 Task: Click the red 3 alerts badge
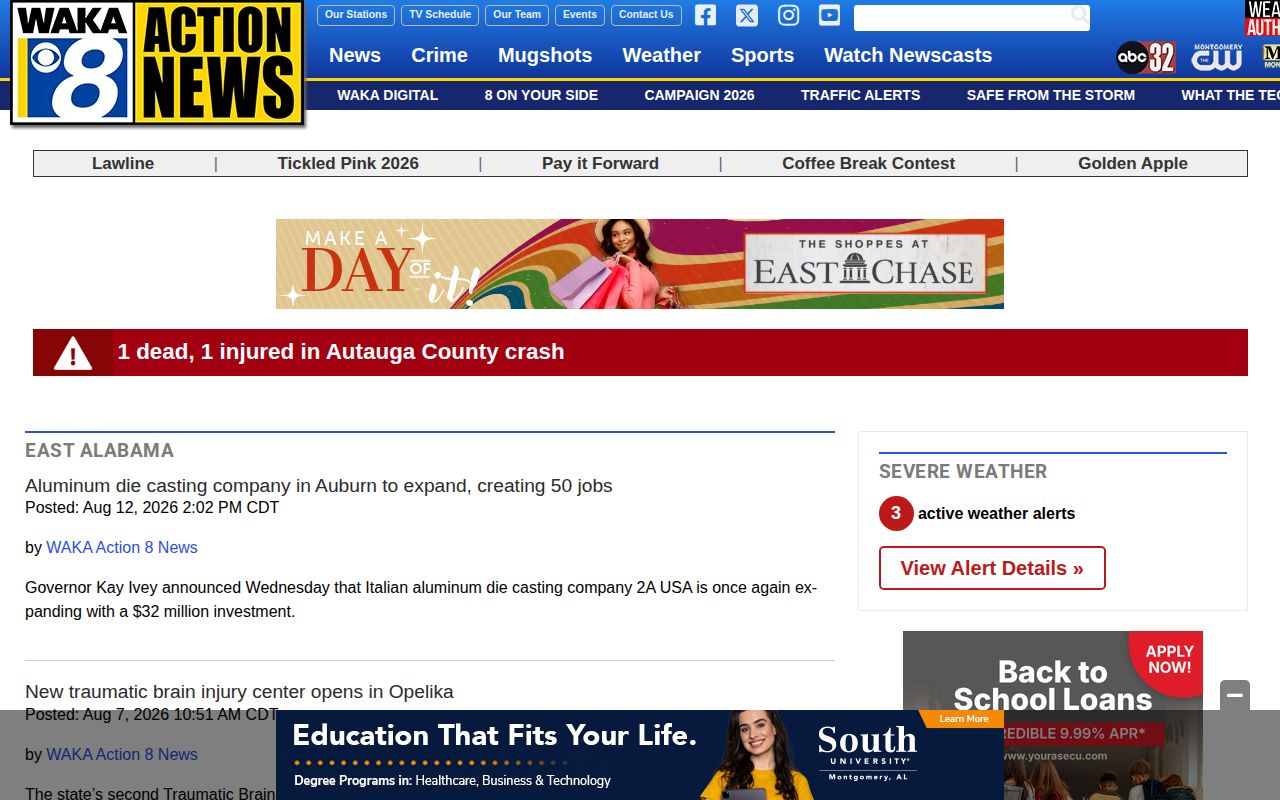click(896, 513)
